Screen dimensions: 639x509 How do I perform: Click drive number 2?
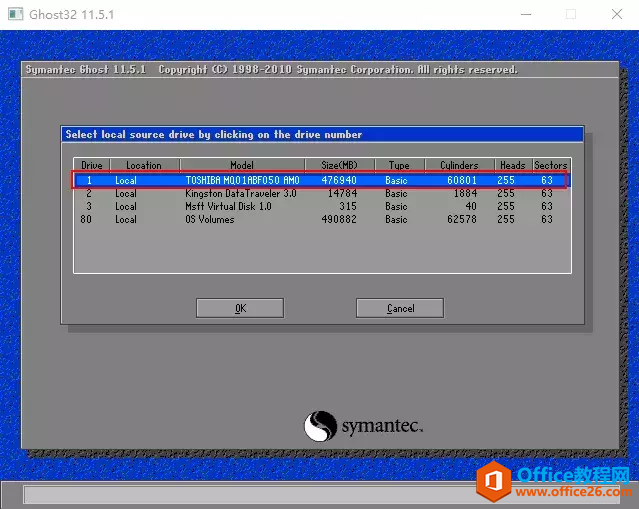(89, 193)
